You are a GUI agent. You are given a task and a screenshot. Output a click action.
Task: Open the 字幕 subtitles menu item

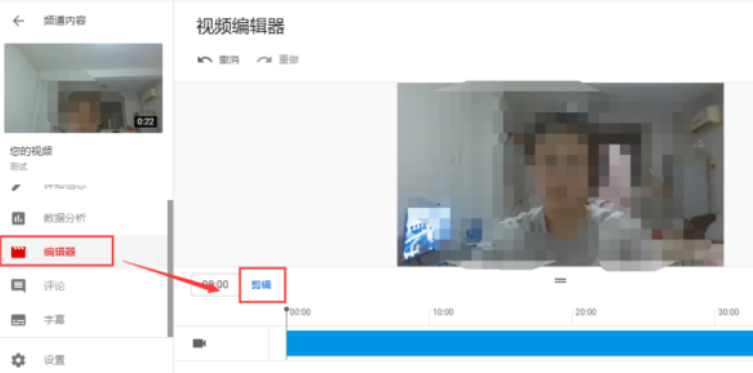tap(84, 320)
